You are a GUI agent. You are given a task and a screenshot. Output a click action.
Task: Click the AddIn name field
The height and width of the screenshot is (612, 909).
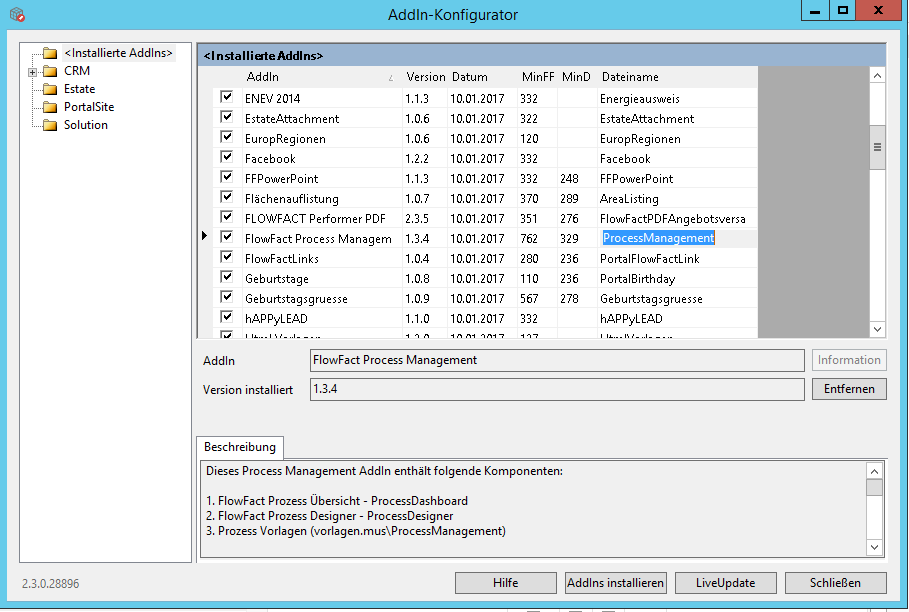click(557, 360)
